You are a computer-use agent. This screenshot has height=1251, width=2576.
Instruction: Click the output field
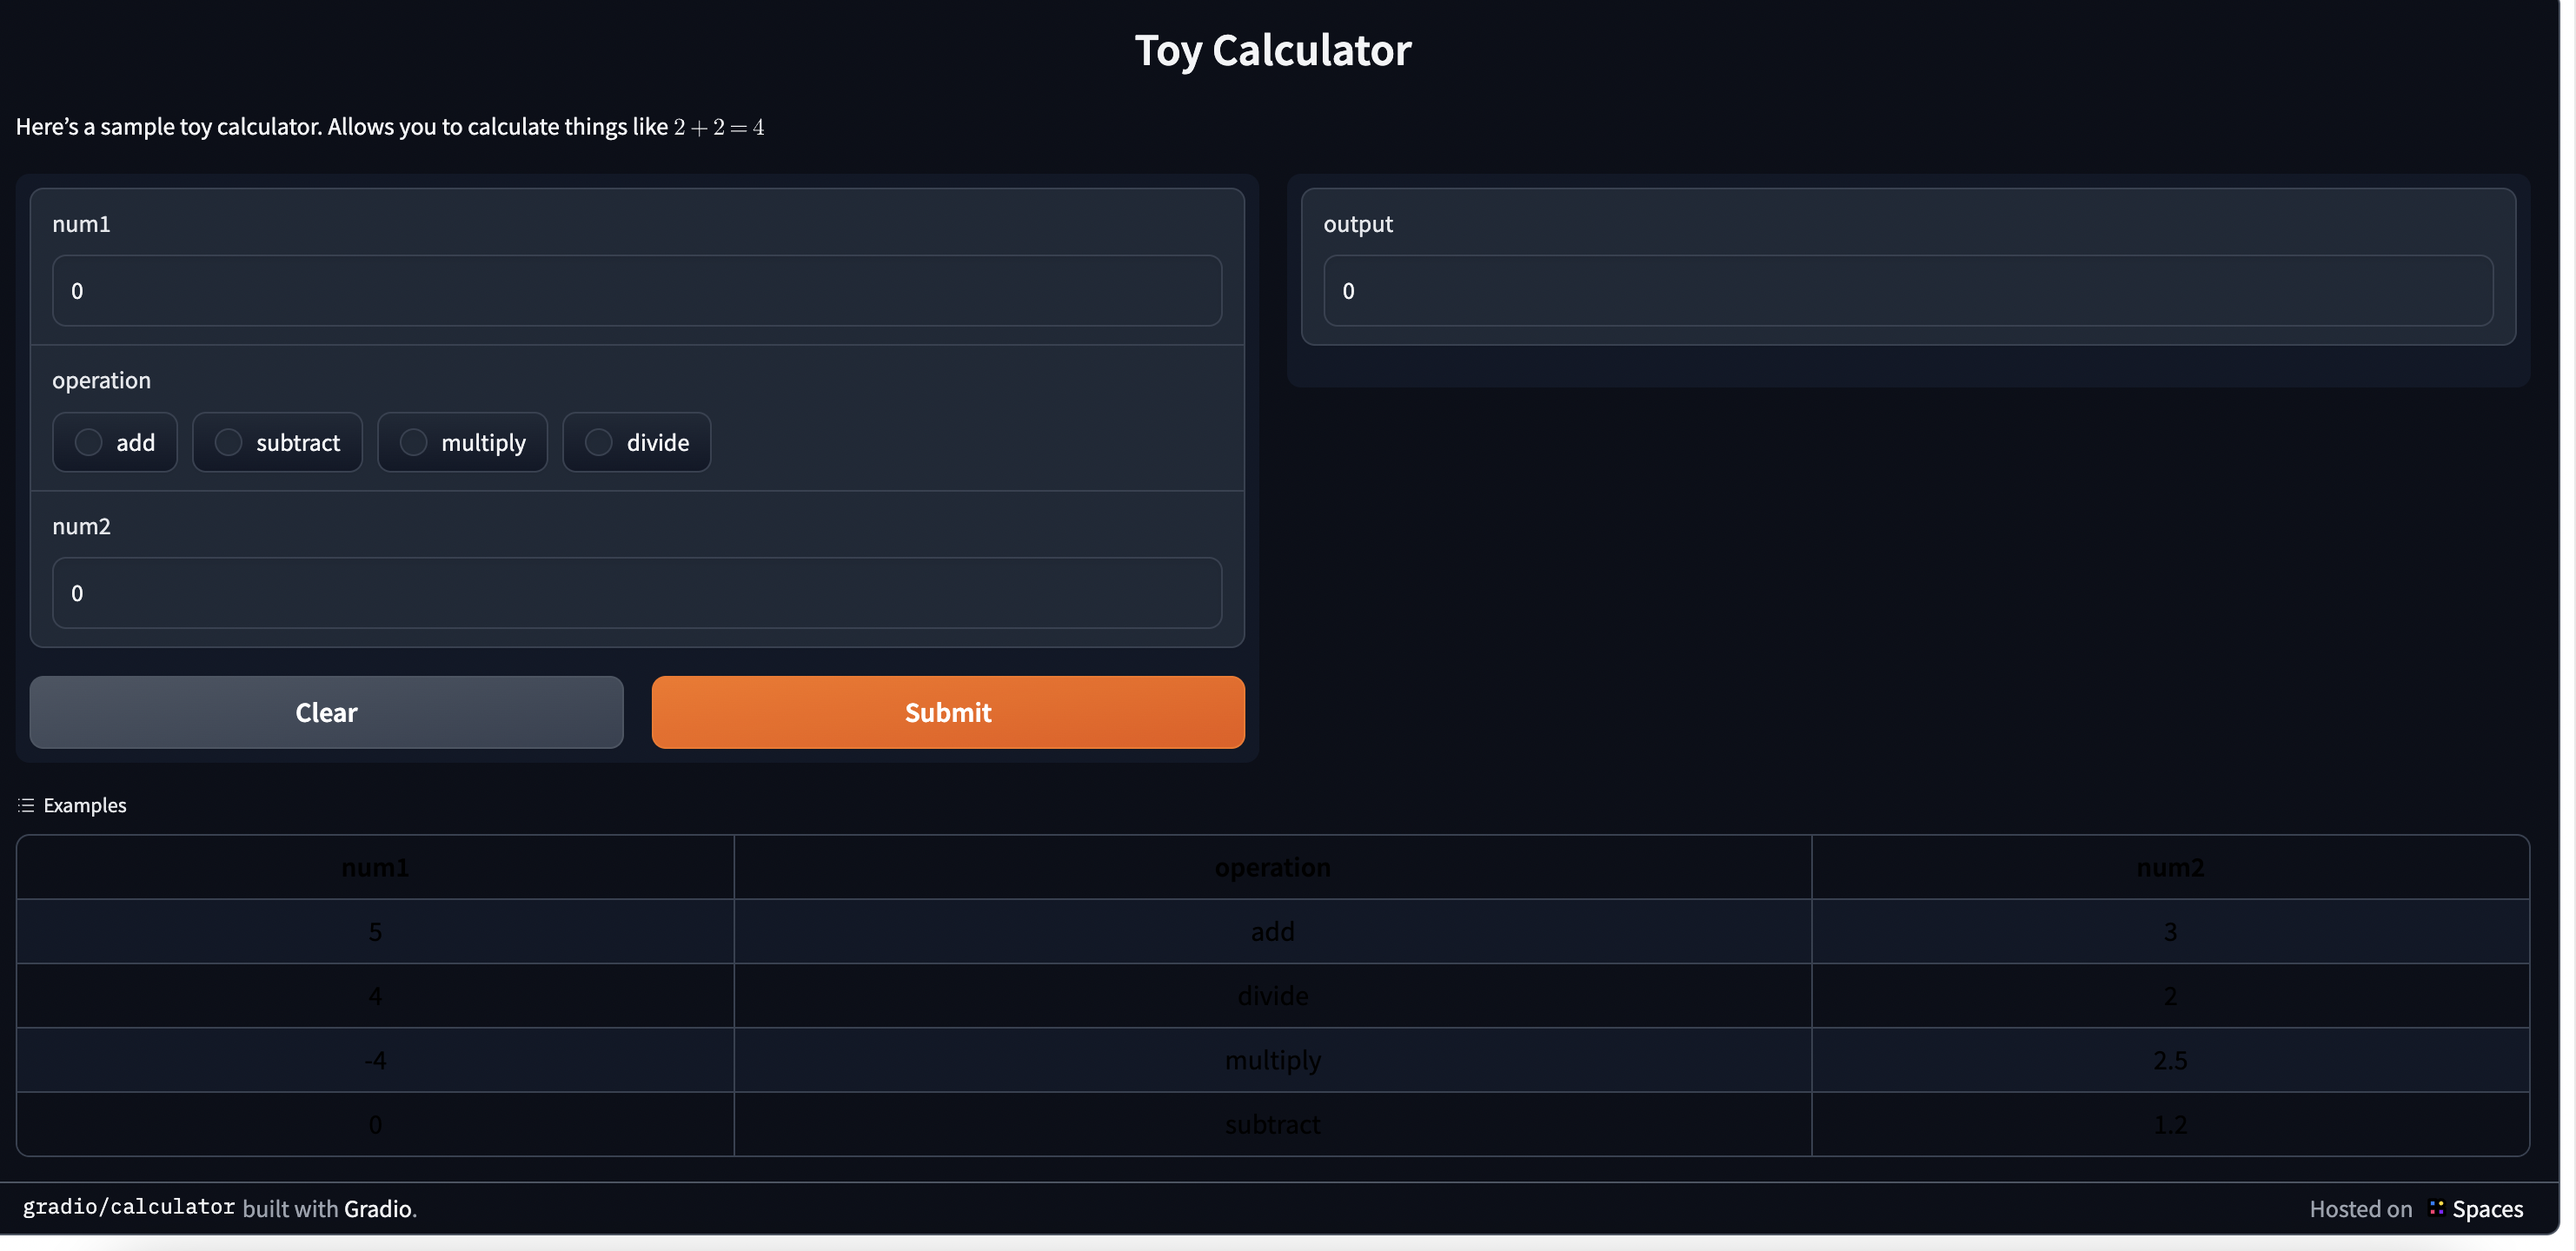(1906, 291)
